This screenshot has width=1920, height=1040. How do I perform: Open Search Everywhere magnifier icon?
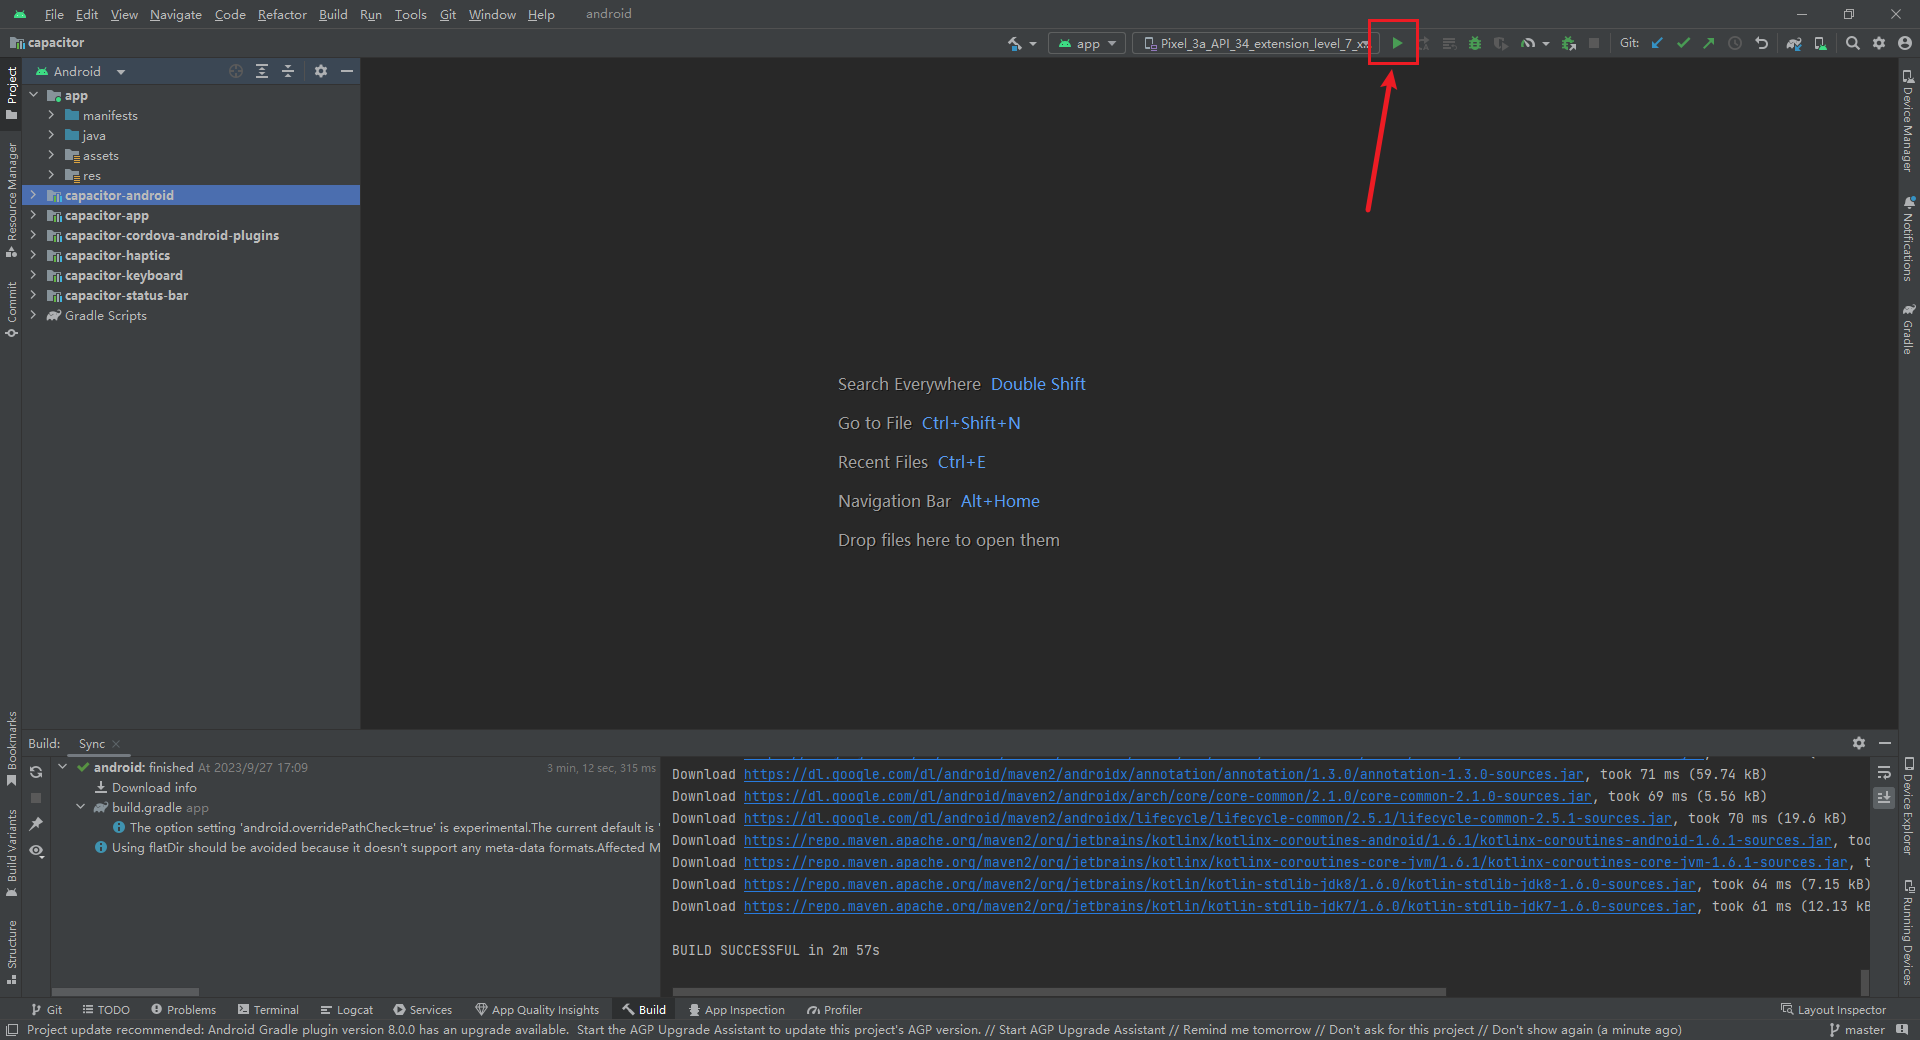point(1853,43)
